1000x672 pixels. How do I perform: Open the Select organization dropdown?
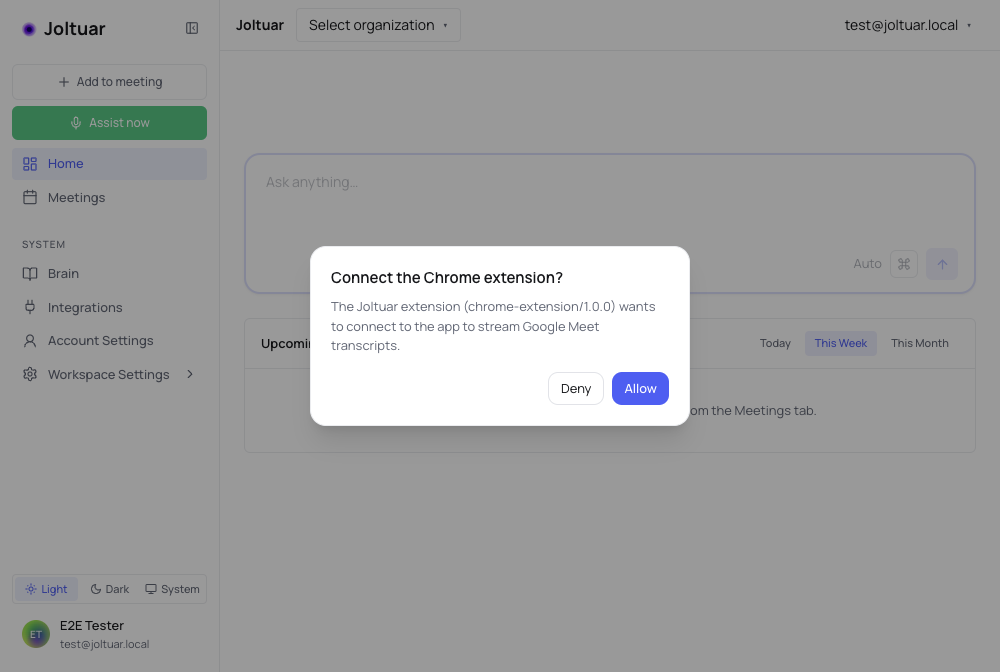point(378,26)
